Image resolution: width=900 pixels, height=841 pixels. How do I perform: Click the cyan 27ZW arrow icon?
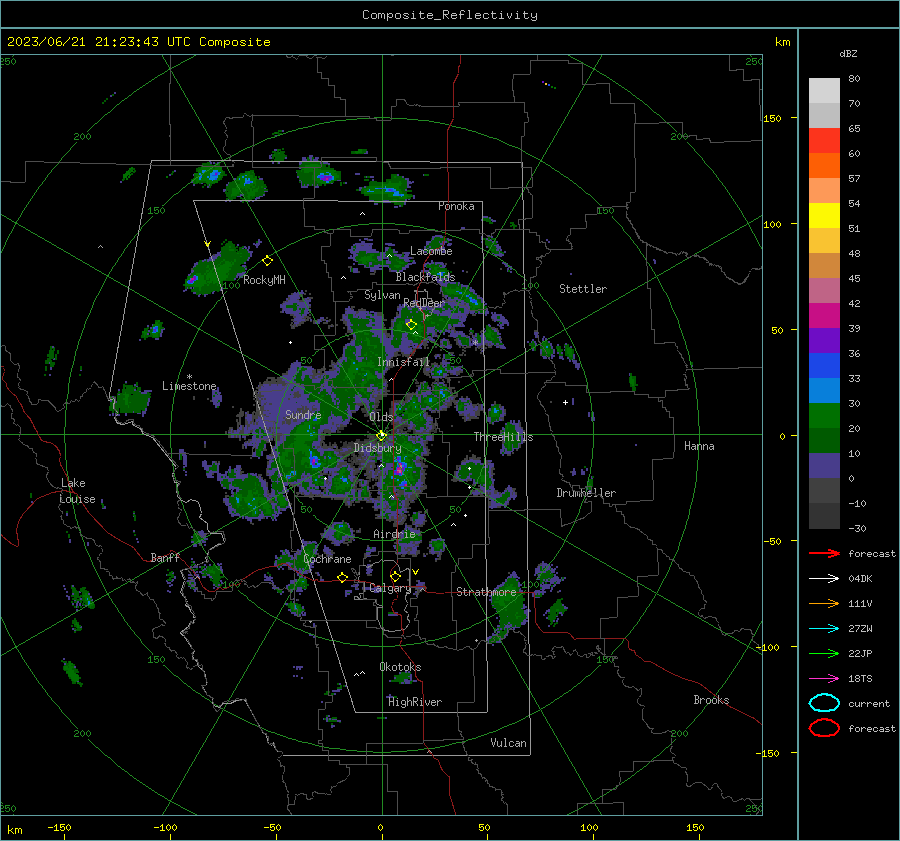pos(824,629)
